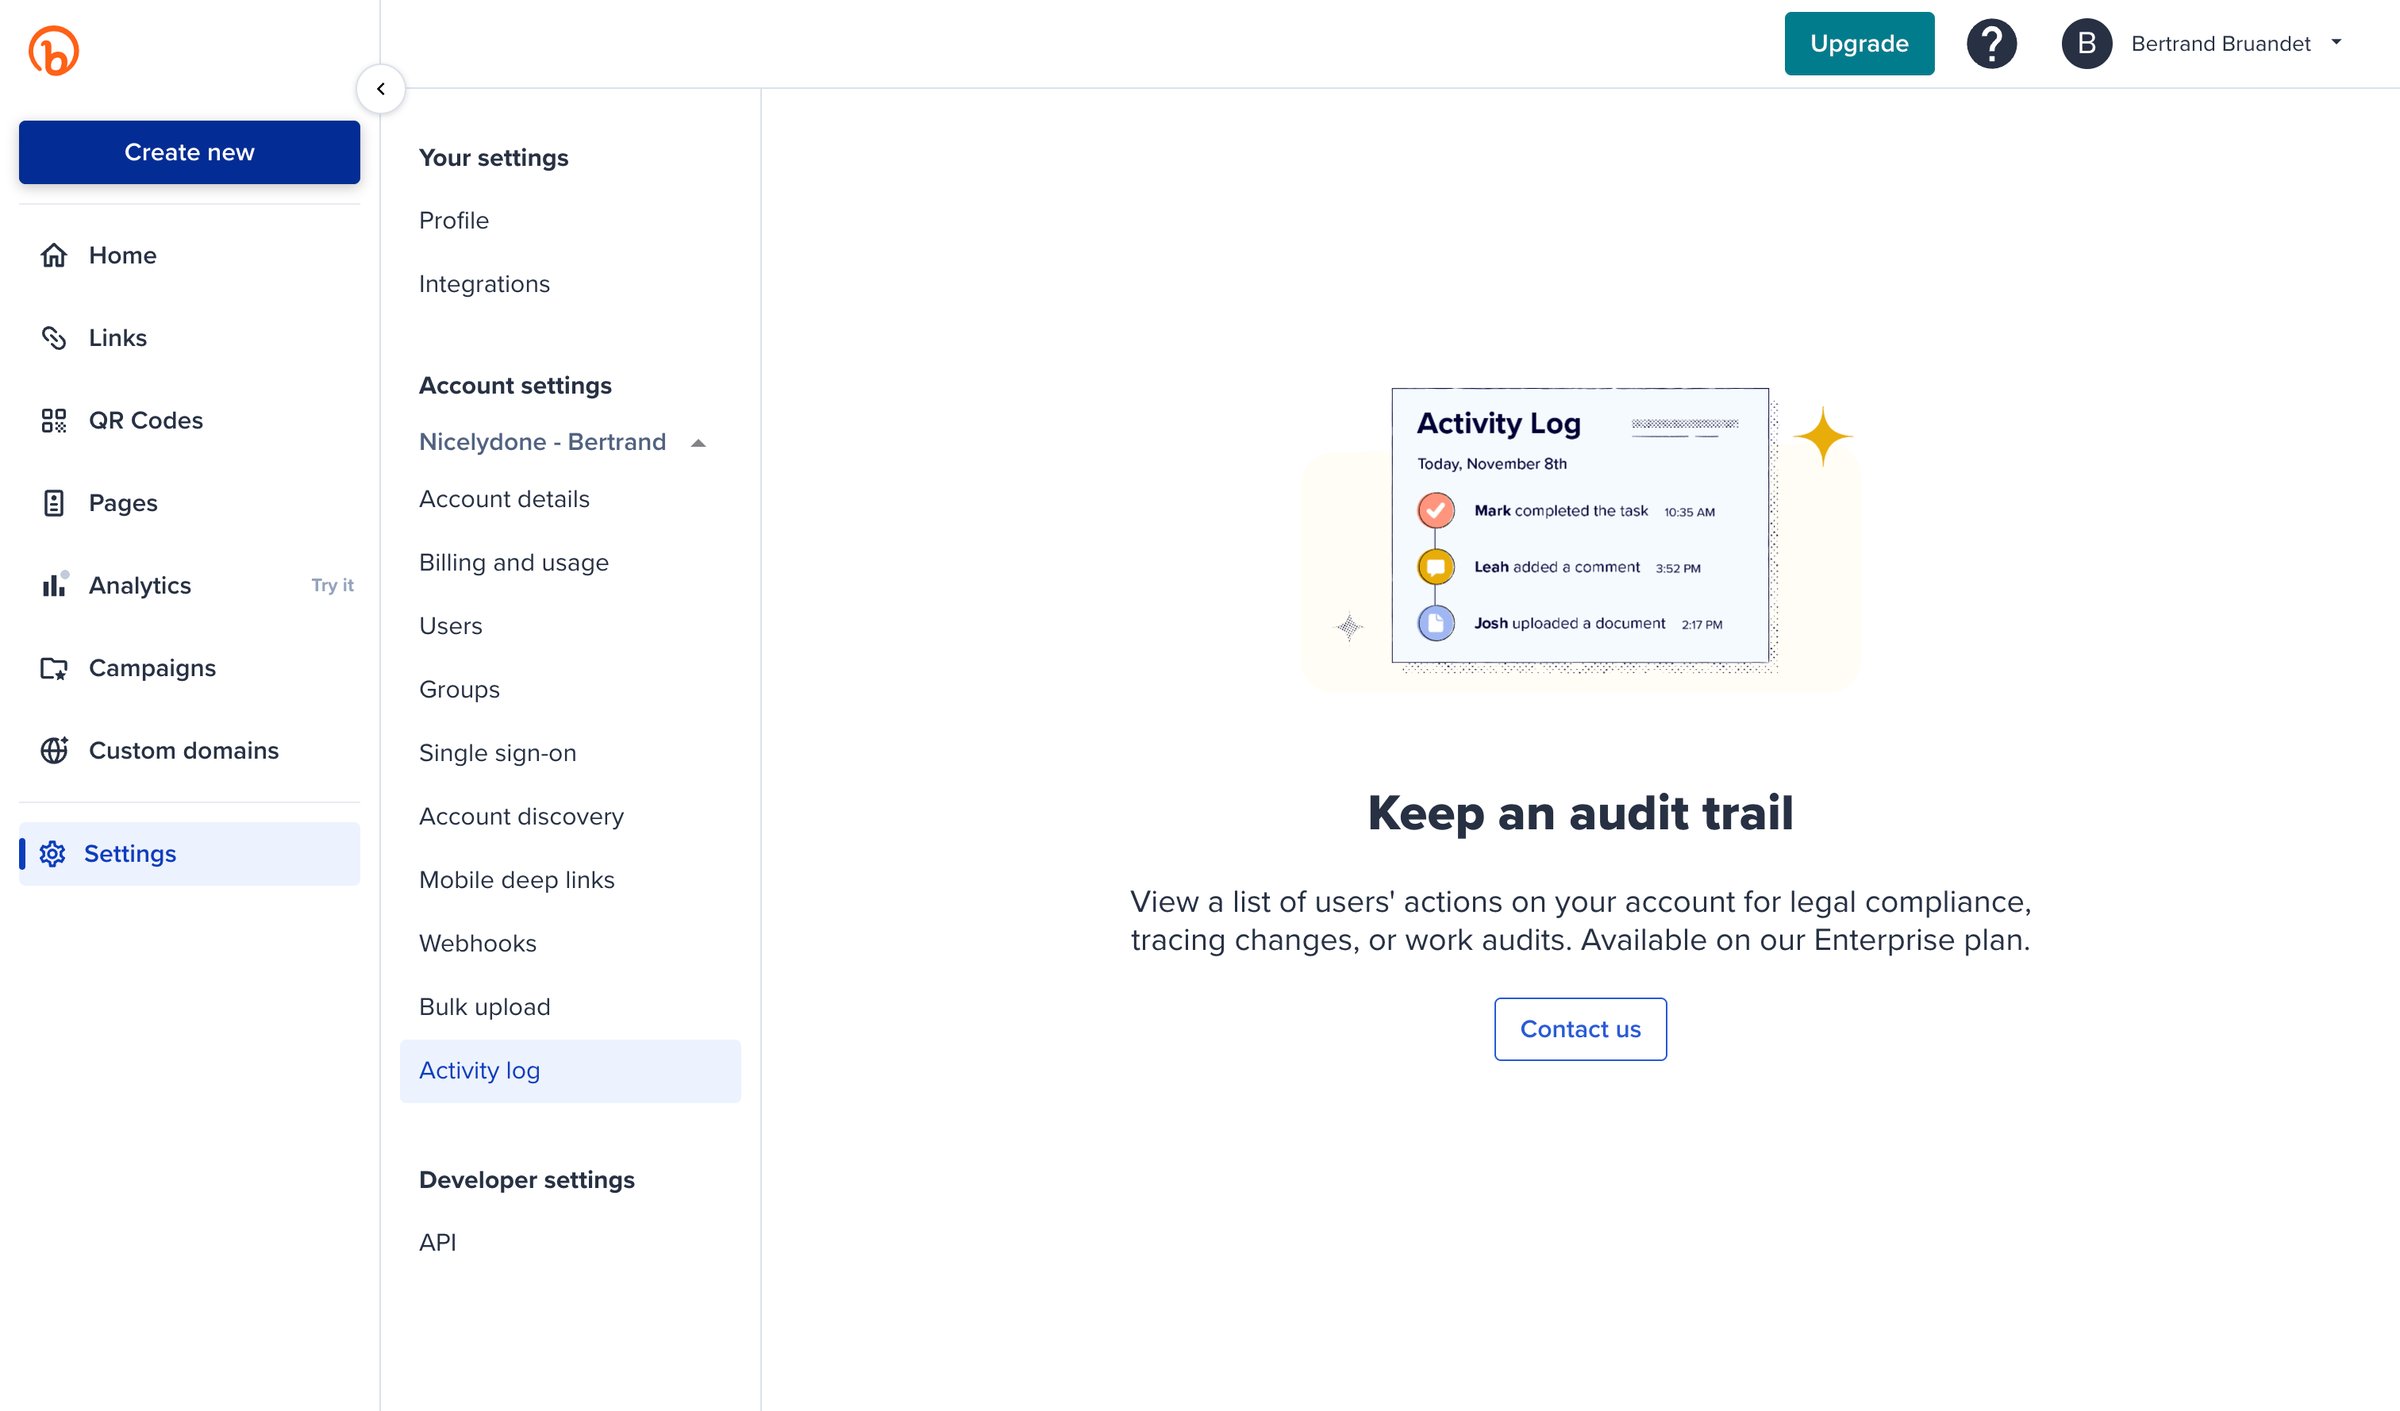Click the Analytics bar chart icon
2400x1411 pixels.
[54, 585]
